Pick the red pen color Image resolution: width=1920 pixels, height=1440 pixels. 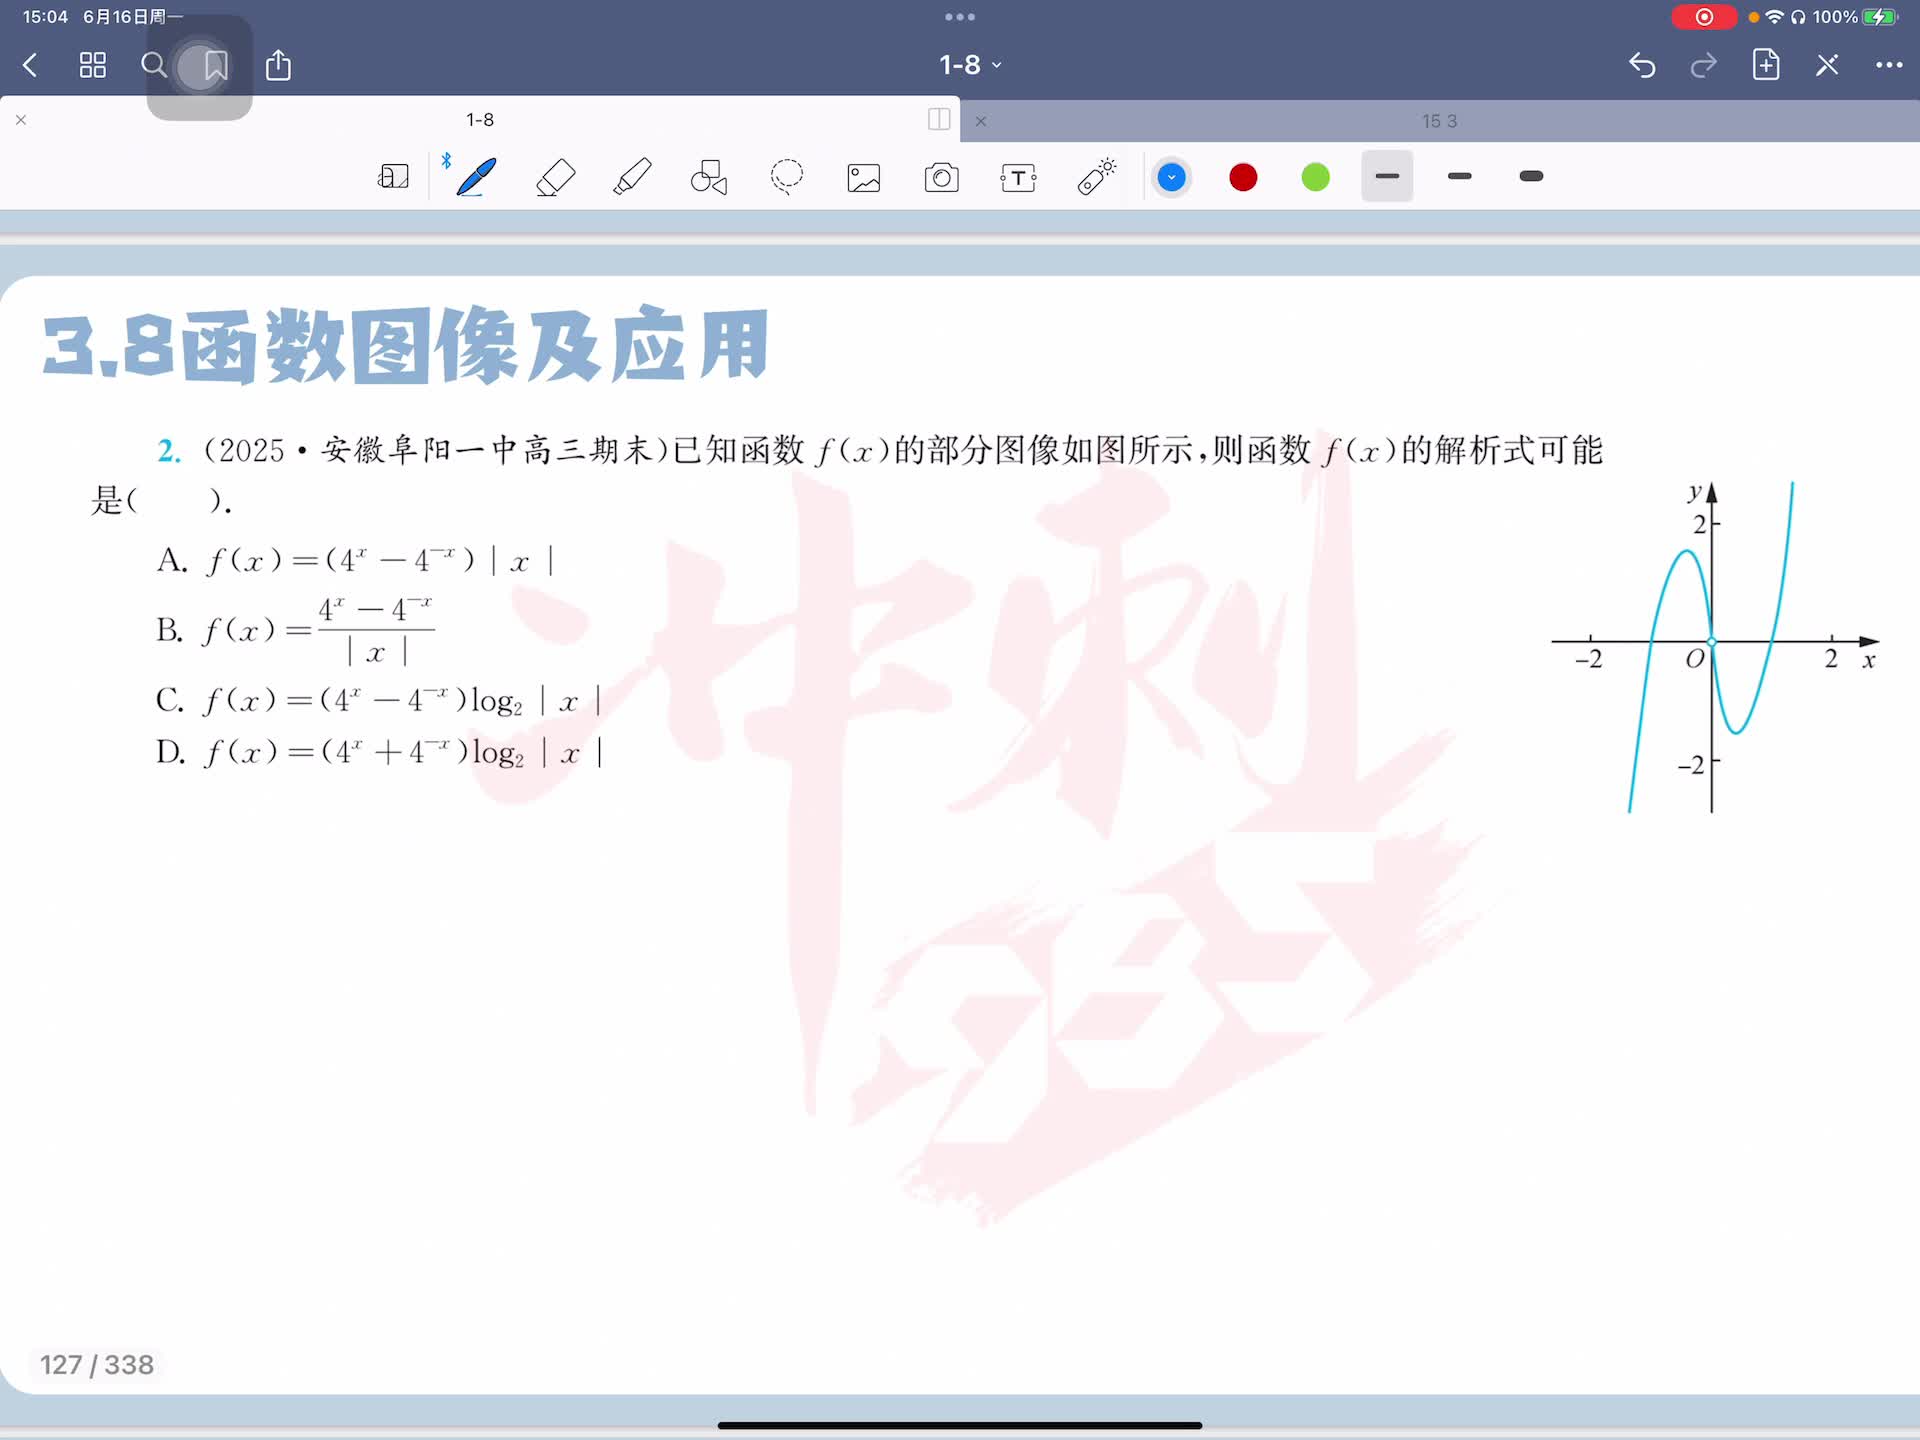(x=1243, y=177)
